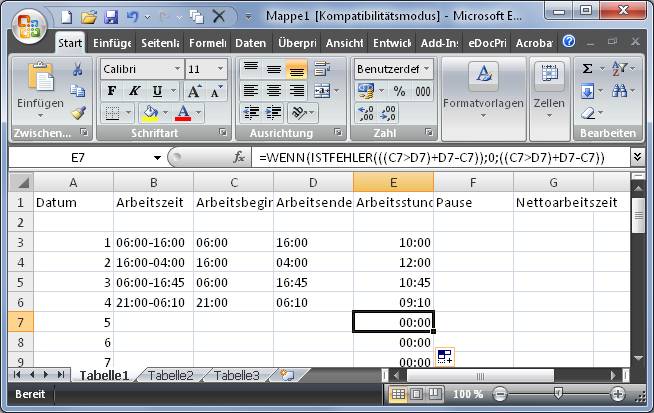The width and height of the screenshot is (654, 413).
Task: Click the Select All corner button
Action: pyautogui.click(x=21, y=182)
